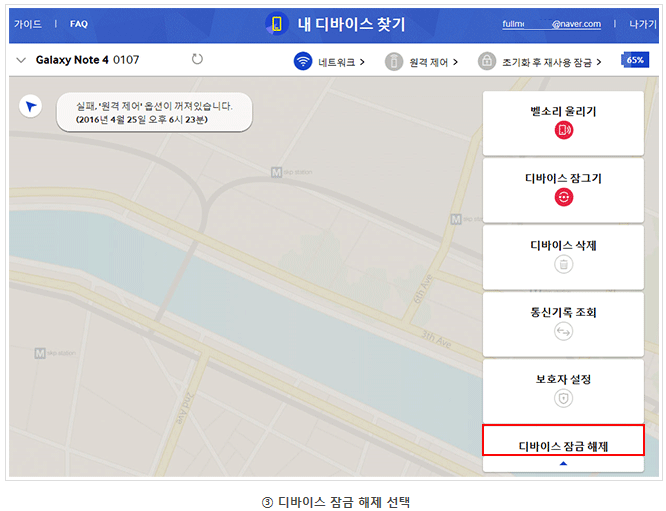
Task: Click the metro station marker at map top
Action: pos(277,172)
